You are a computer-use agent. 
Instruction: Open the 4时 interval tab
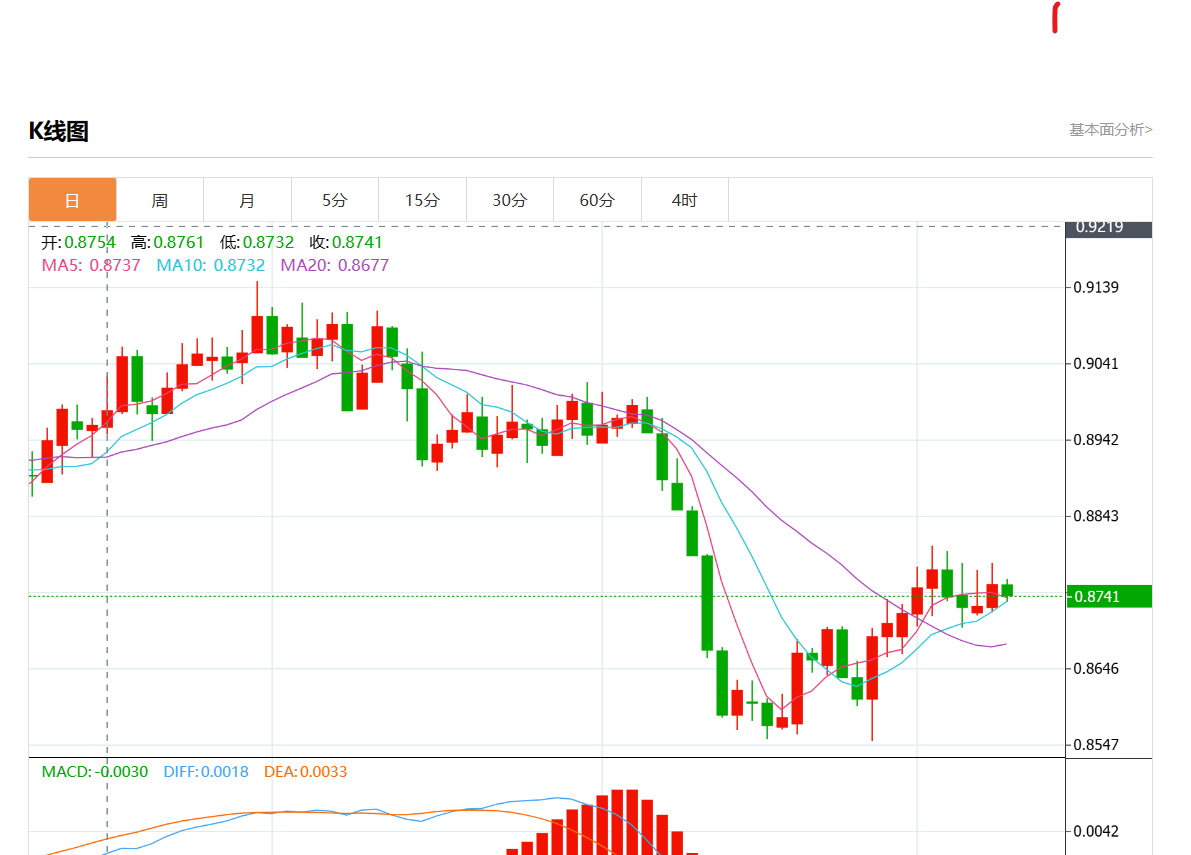point(684,200)
